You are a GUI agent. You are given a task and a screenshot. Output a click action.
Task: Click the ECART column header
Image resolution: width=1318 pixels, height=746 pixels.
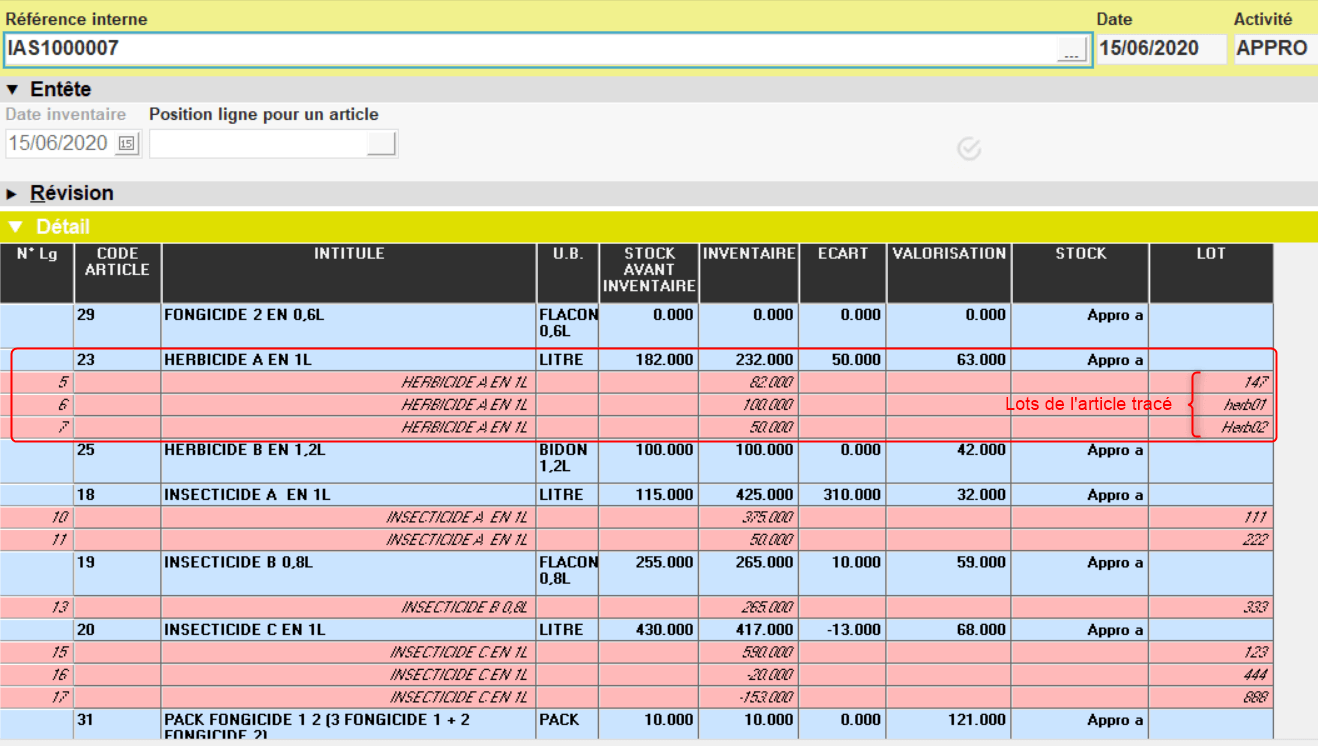(842, 254)
